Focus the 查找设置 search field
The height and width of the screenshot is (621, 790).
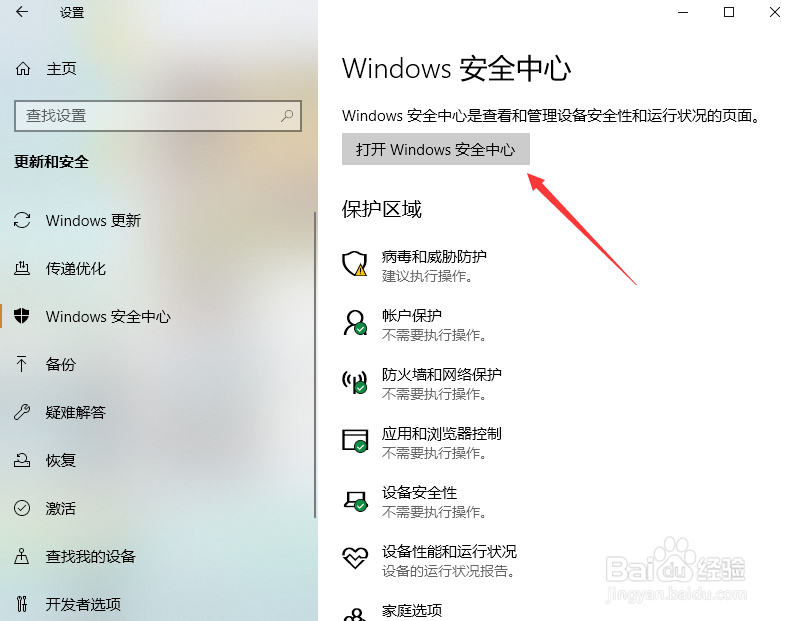point(158,116)
